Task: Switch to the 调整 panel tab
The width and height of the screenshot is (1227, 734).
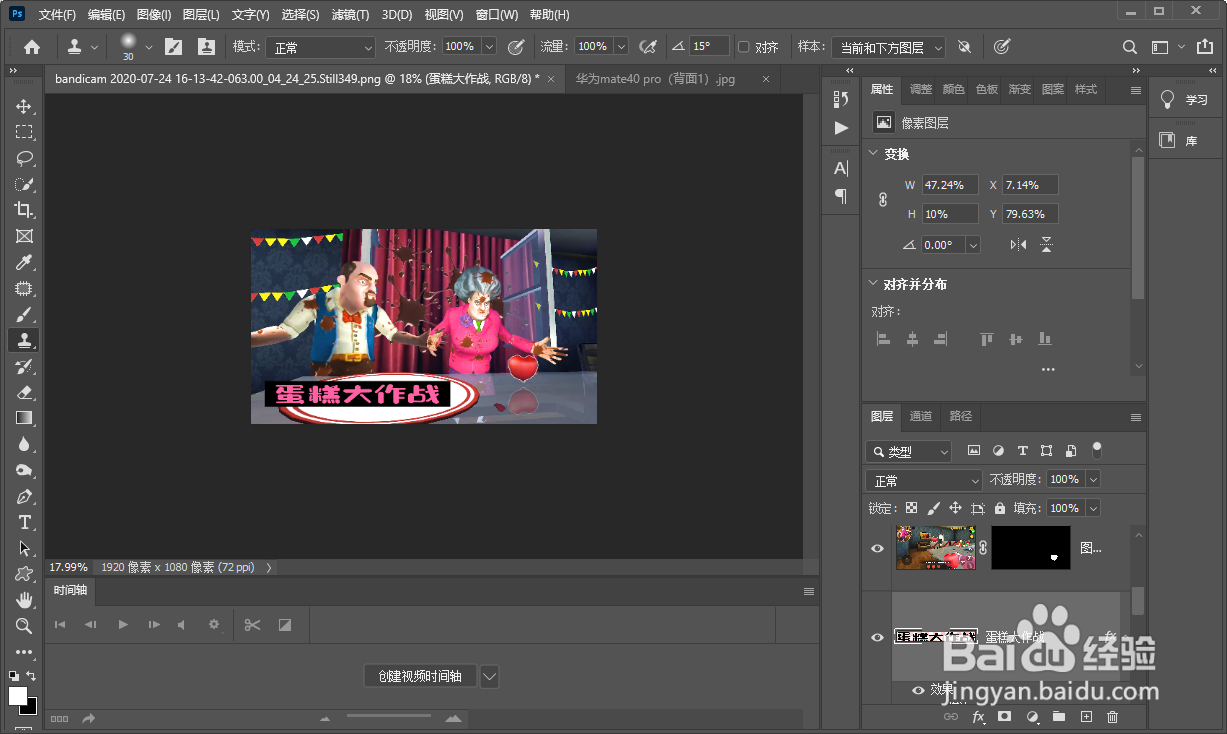Action: coord(921,89)
